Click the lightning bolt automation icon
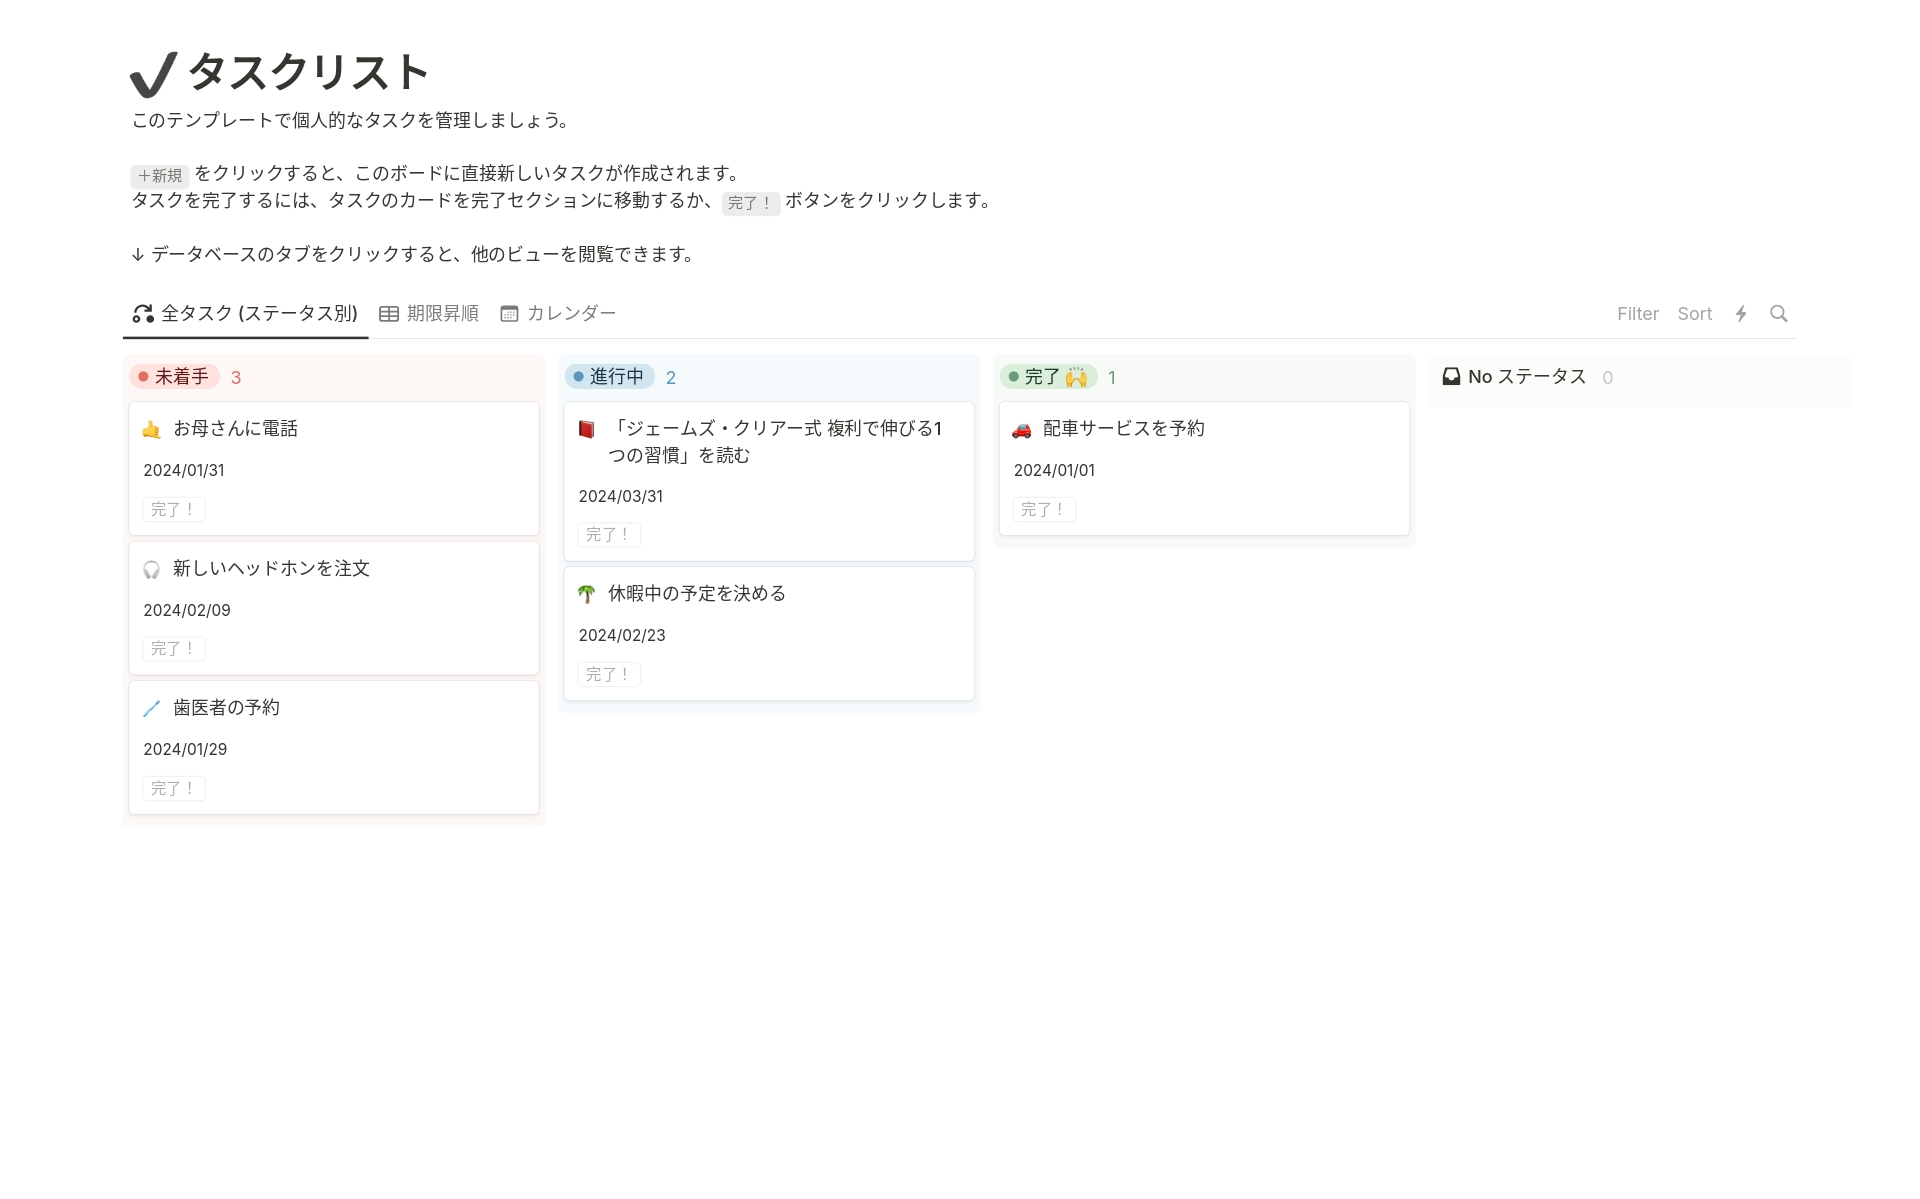 coord(1741,314)
